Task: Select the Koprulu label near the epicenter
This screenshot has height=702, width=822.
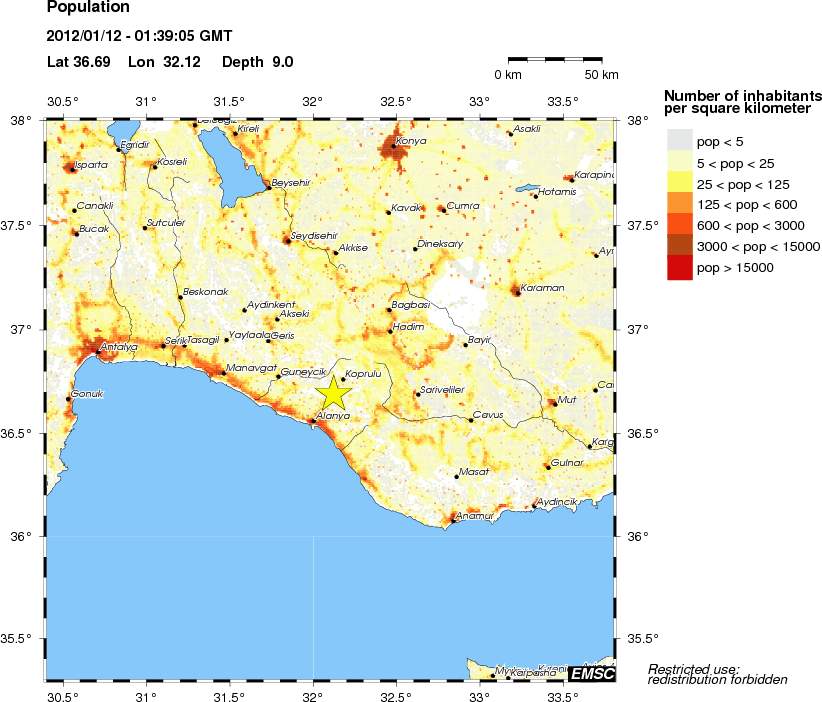Action: (x=363, y=374)
